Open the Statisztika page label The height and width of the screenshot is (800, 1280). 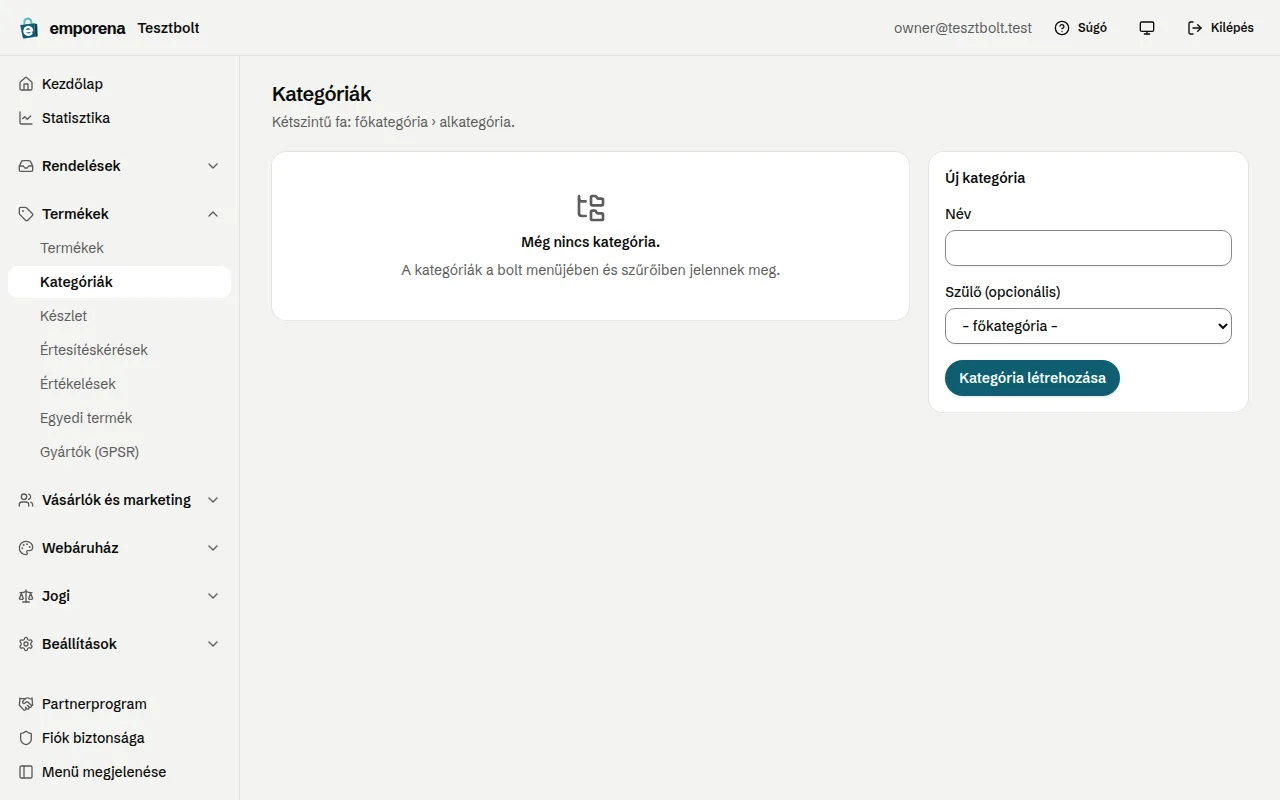click(x=76, y=118)
